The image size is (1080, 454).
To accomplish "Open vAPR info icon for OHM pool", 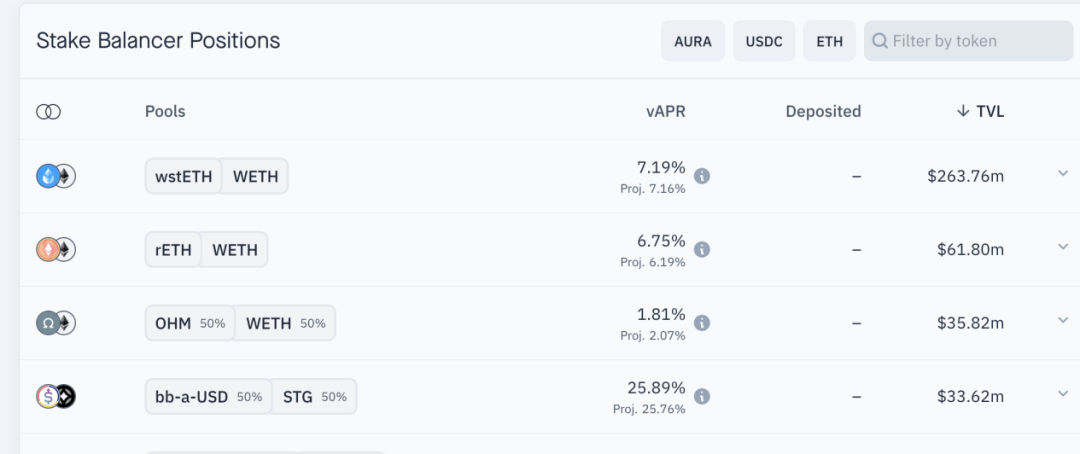I will pyautogui.click(x=702, y=323).
